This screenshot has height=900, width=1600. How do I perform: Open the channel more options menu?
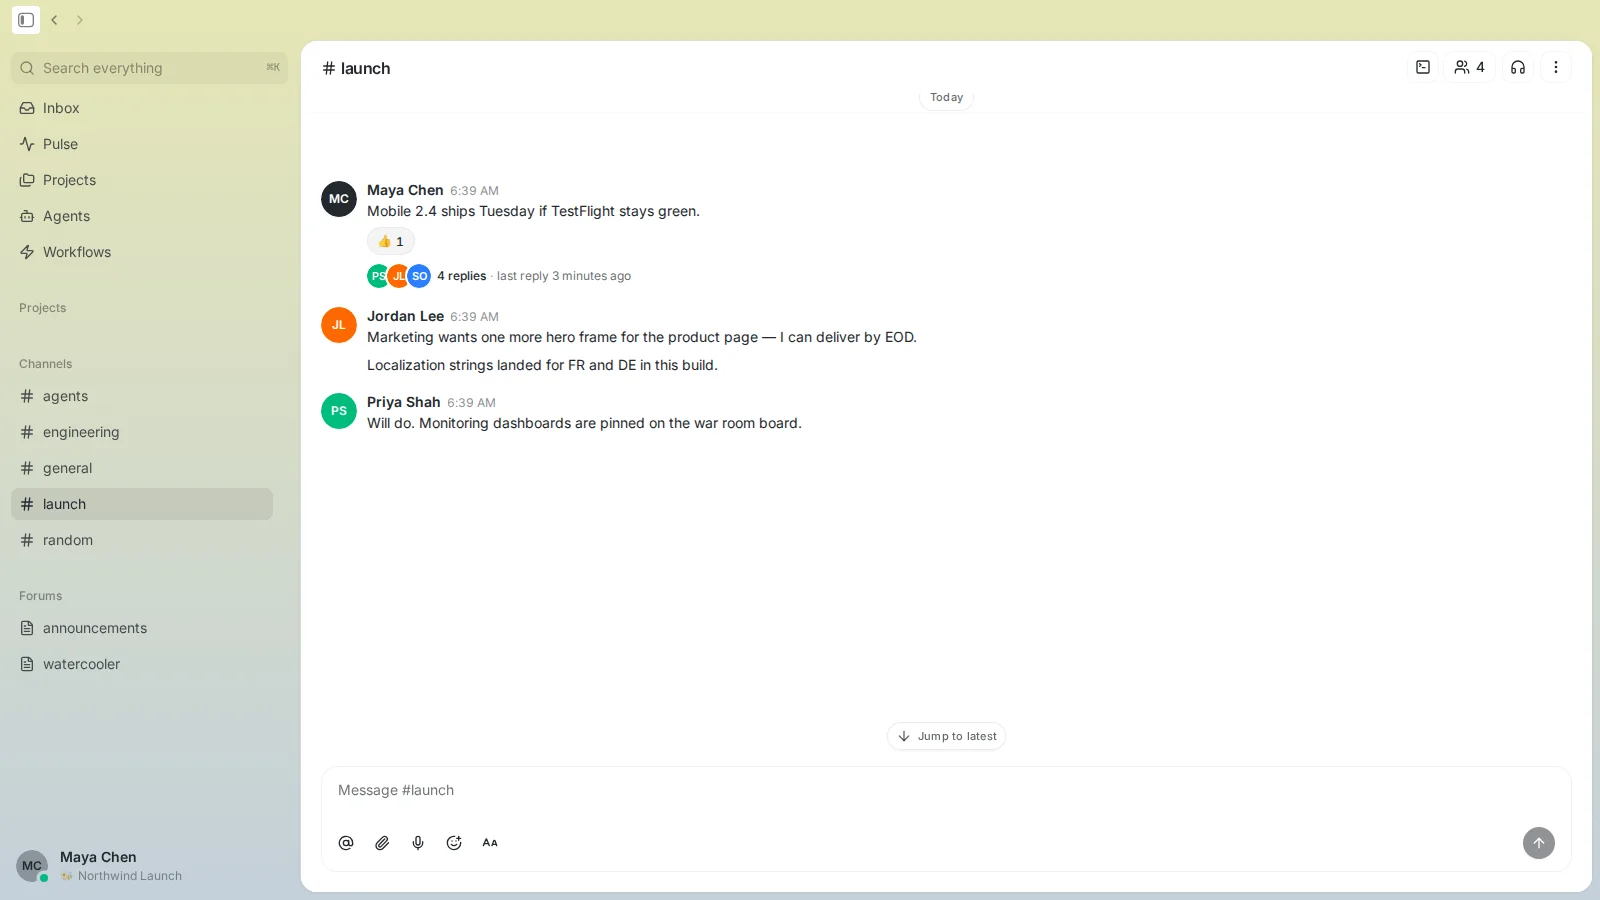coord(1556,67)
